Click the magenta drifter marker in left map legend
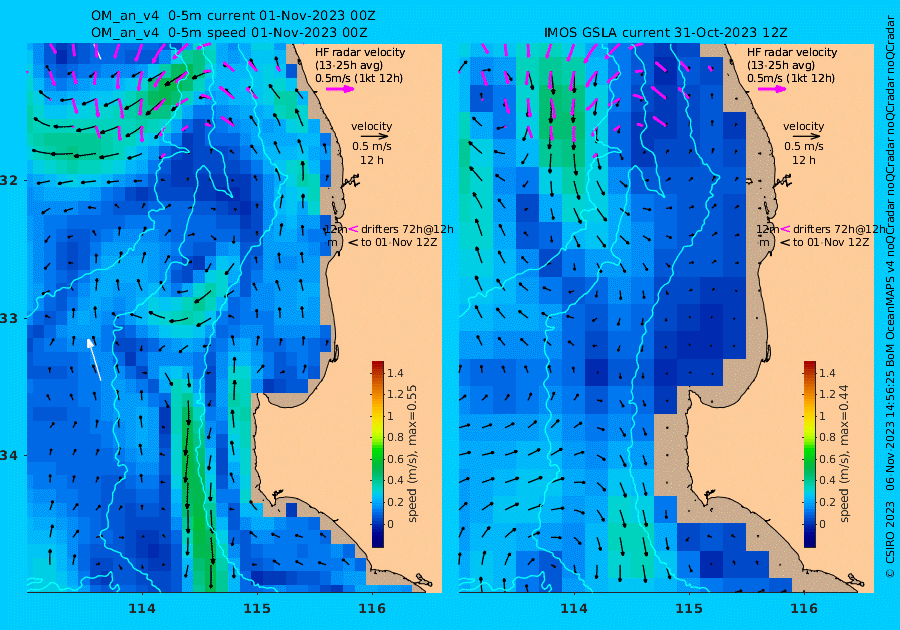Viewport: 900px width, 630px height. (x=352, y=229)
